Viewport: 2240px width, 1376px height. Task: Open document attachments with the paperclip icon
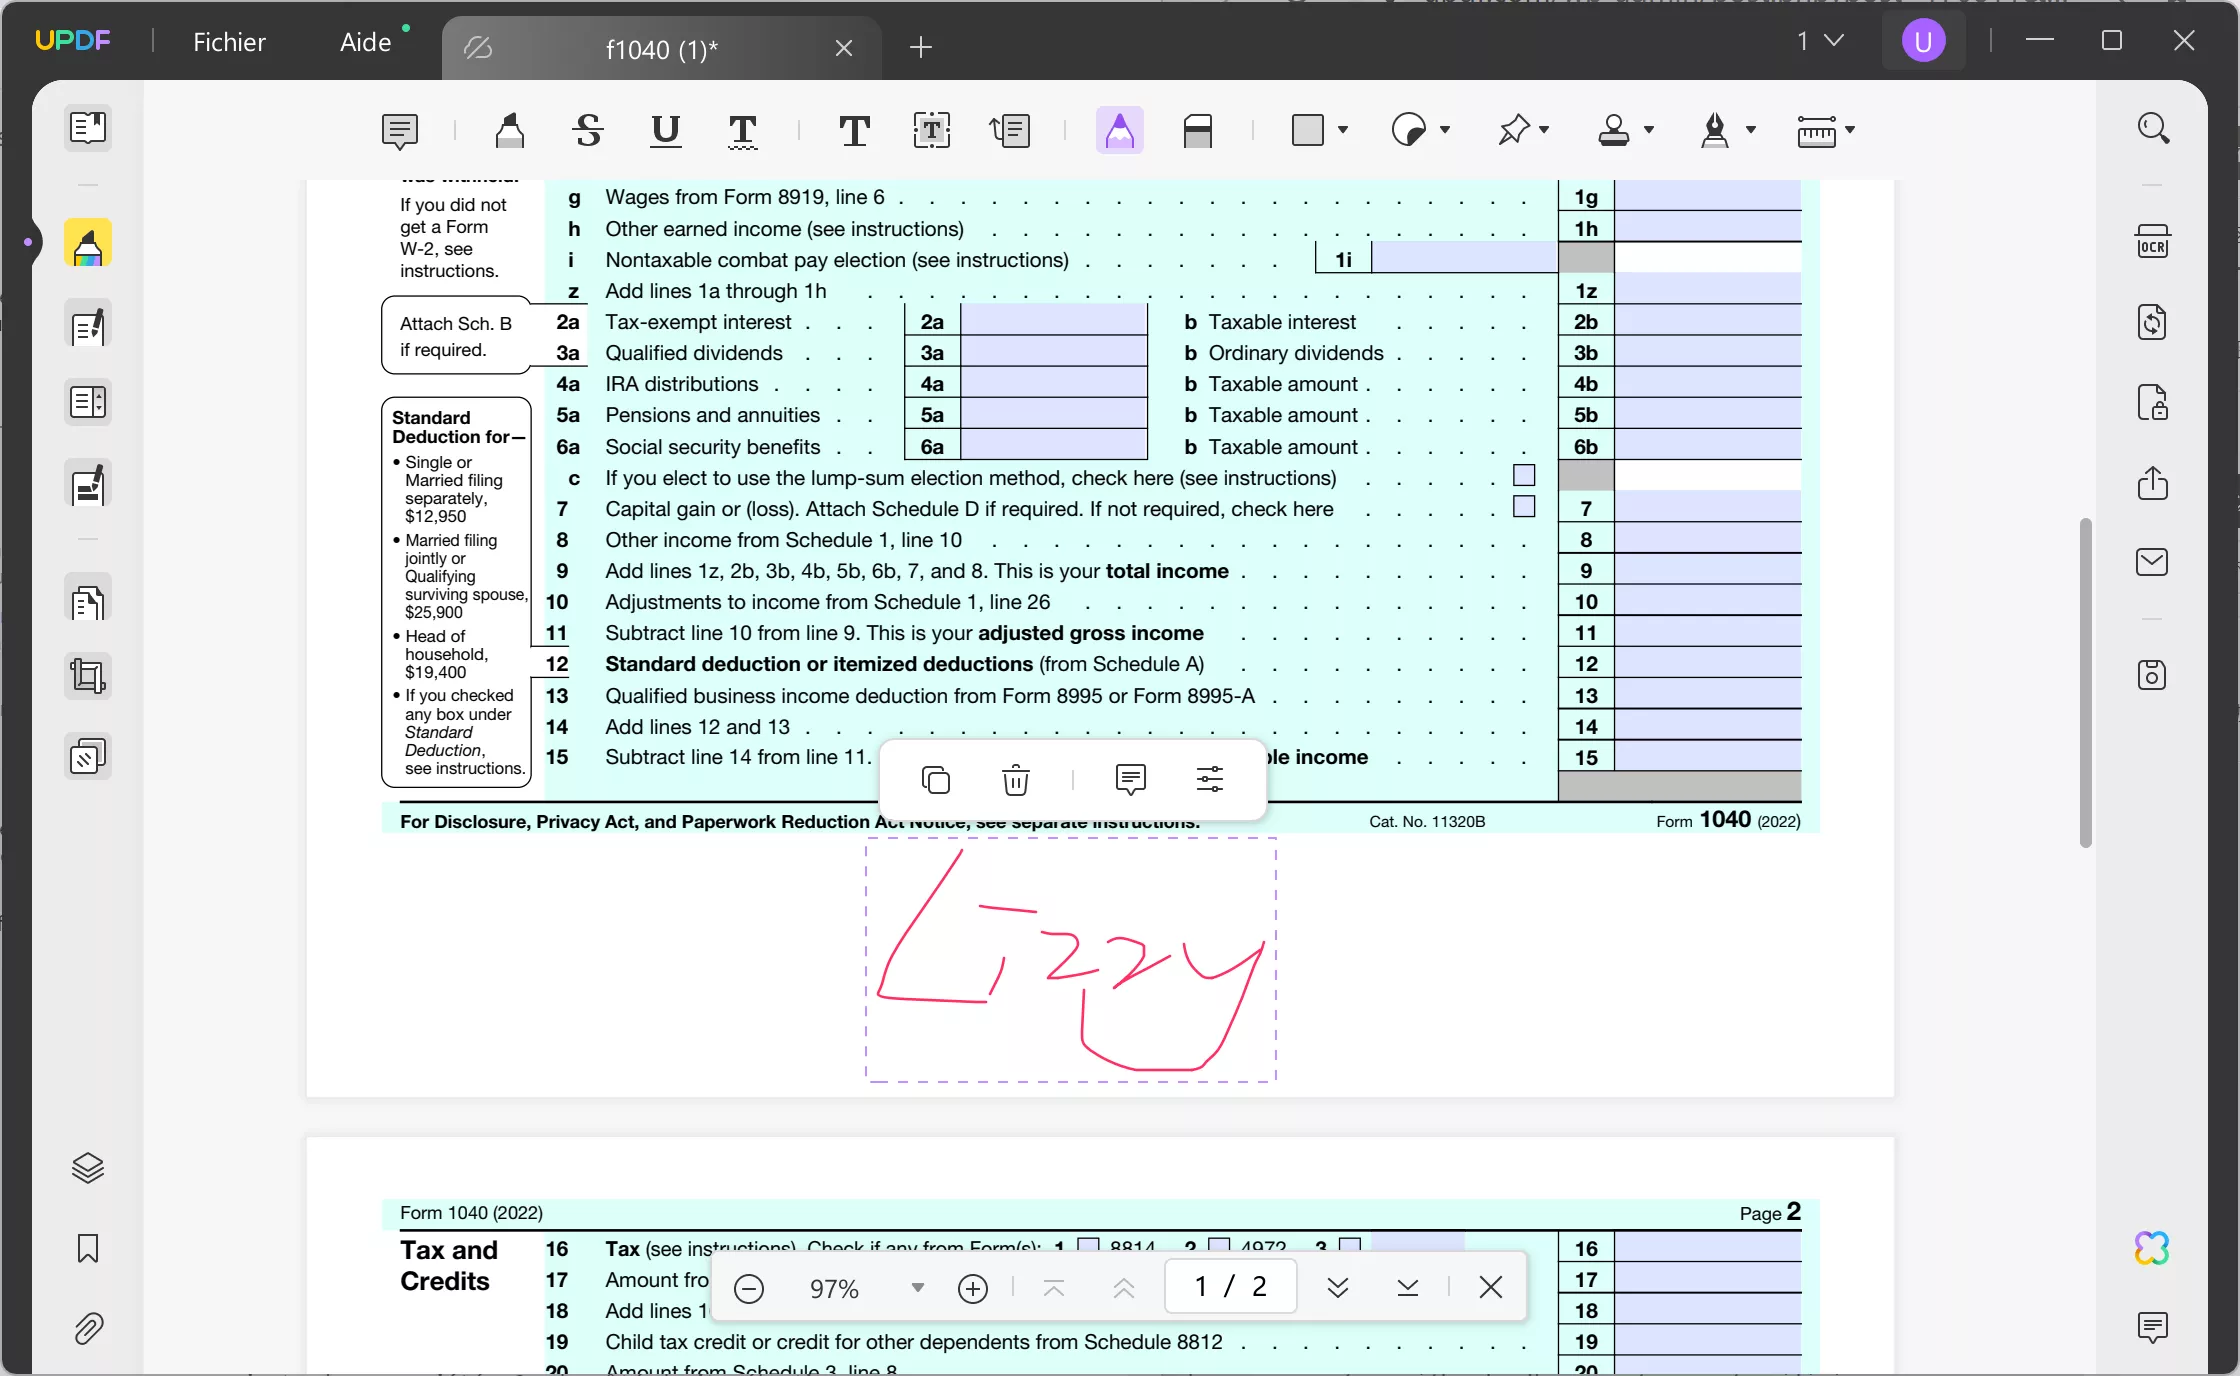click(88, 1330)
